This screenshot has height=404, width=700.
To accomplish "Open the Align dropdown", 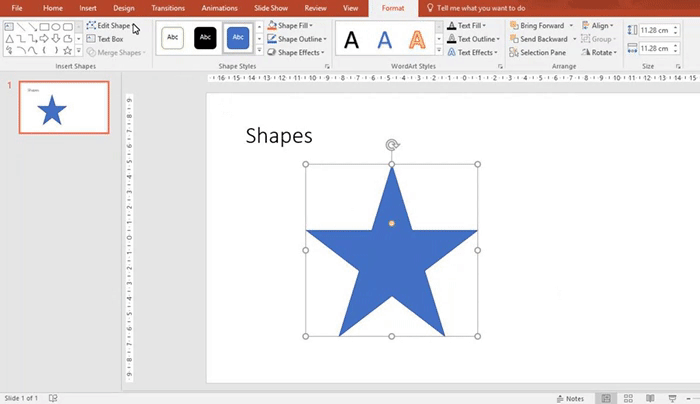I will pyautogui.click(x=598, y=26).
